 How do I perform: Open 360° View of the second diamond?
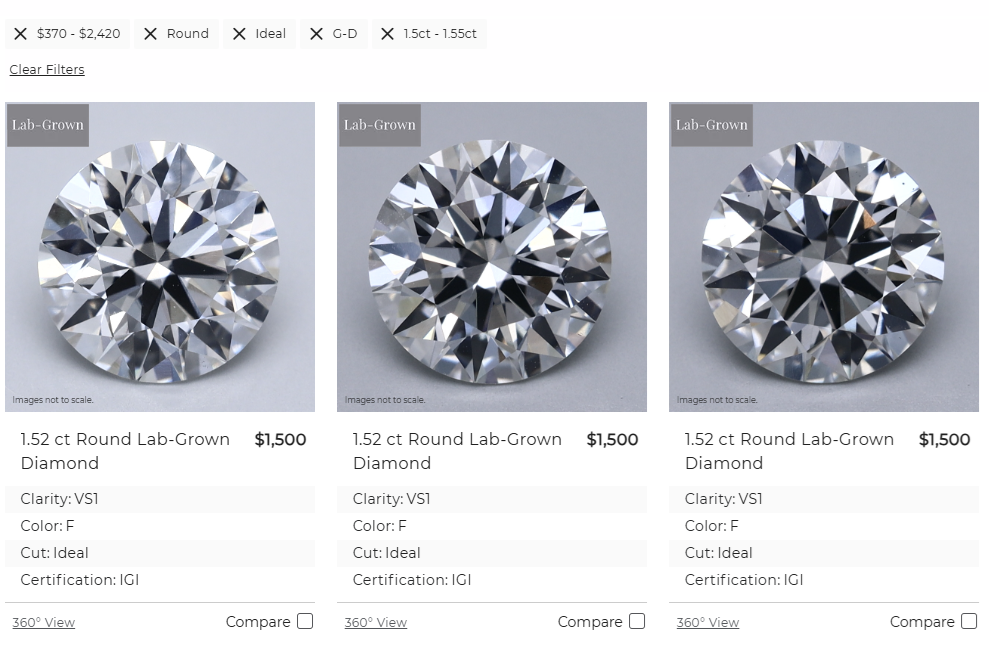[376, 623]
